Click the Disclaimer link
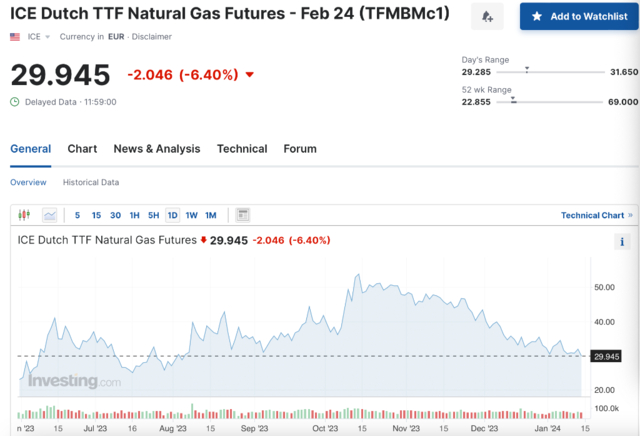Image resolution: width=640 pixels, height=436 pixels. click(x=151, y=37)
